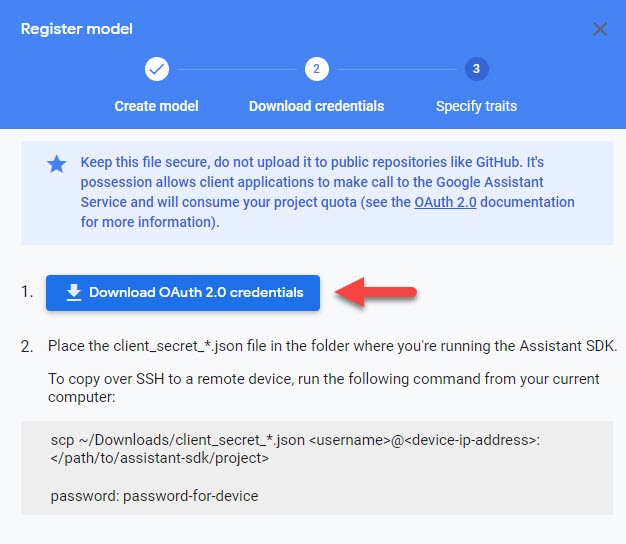Image resolution: width=626 pixels, height=544 pixels.
Task: Click the completed checkmark step icon
Action: click(157, 69)
